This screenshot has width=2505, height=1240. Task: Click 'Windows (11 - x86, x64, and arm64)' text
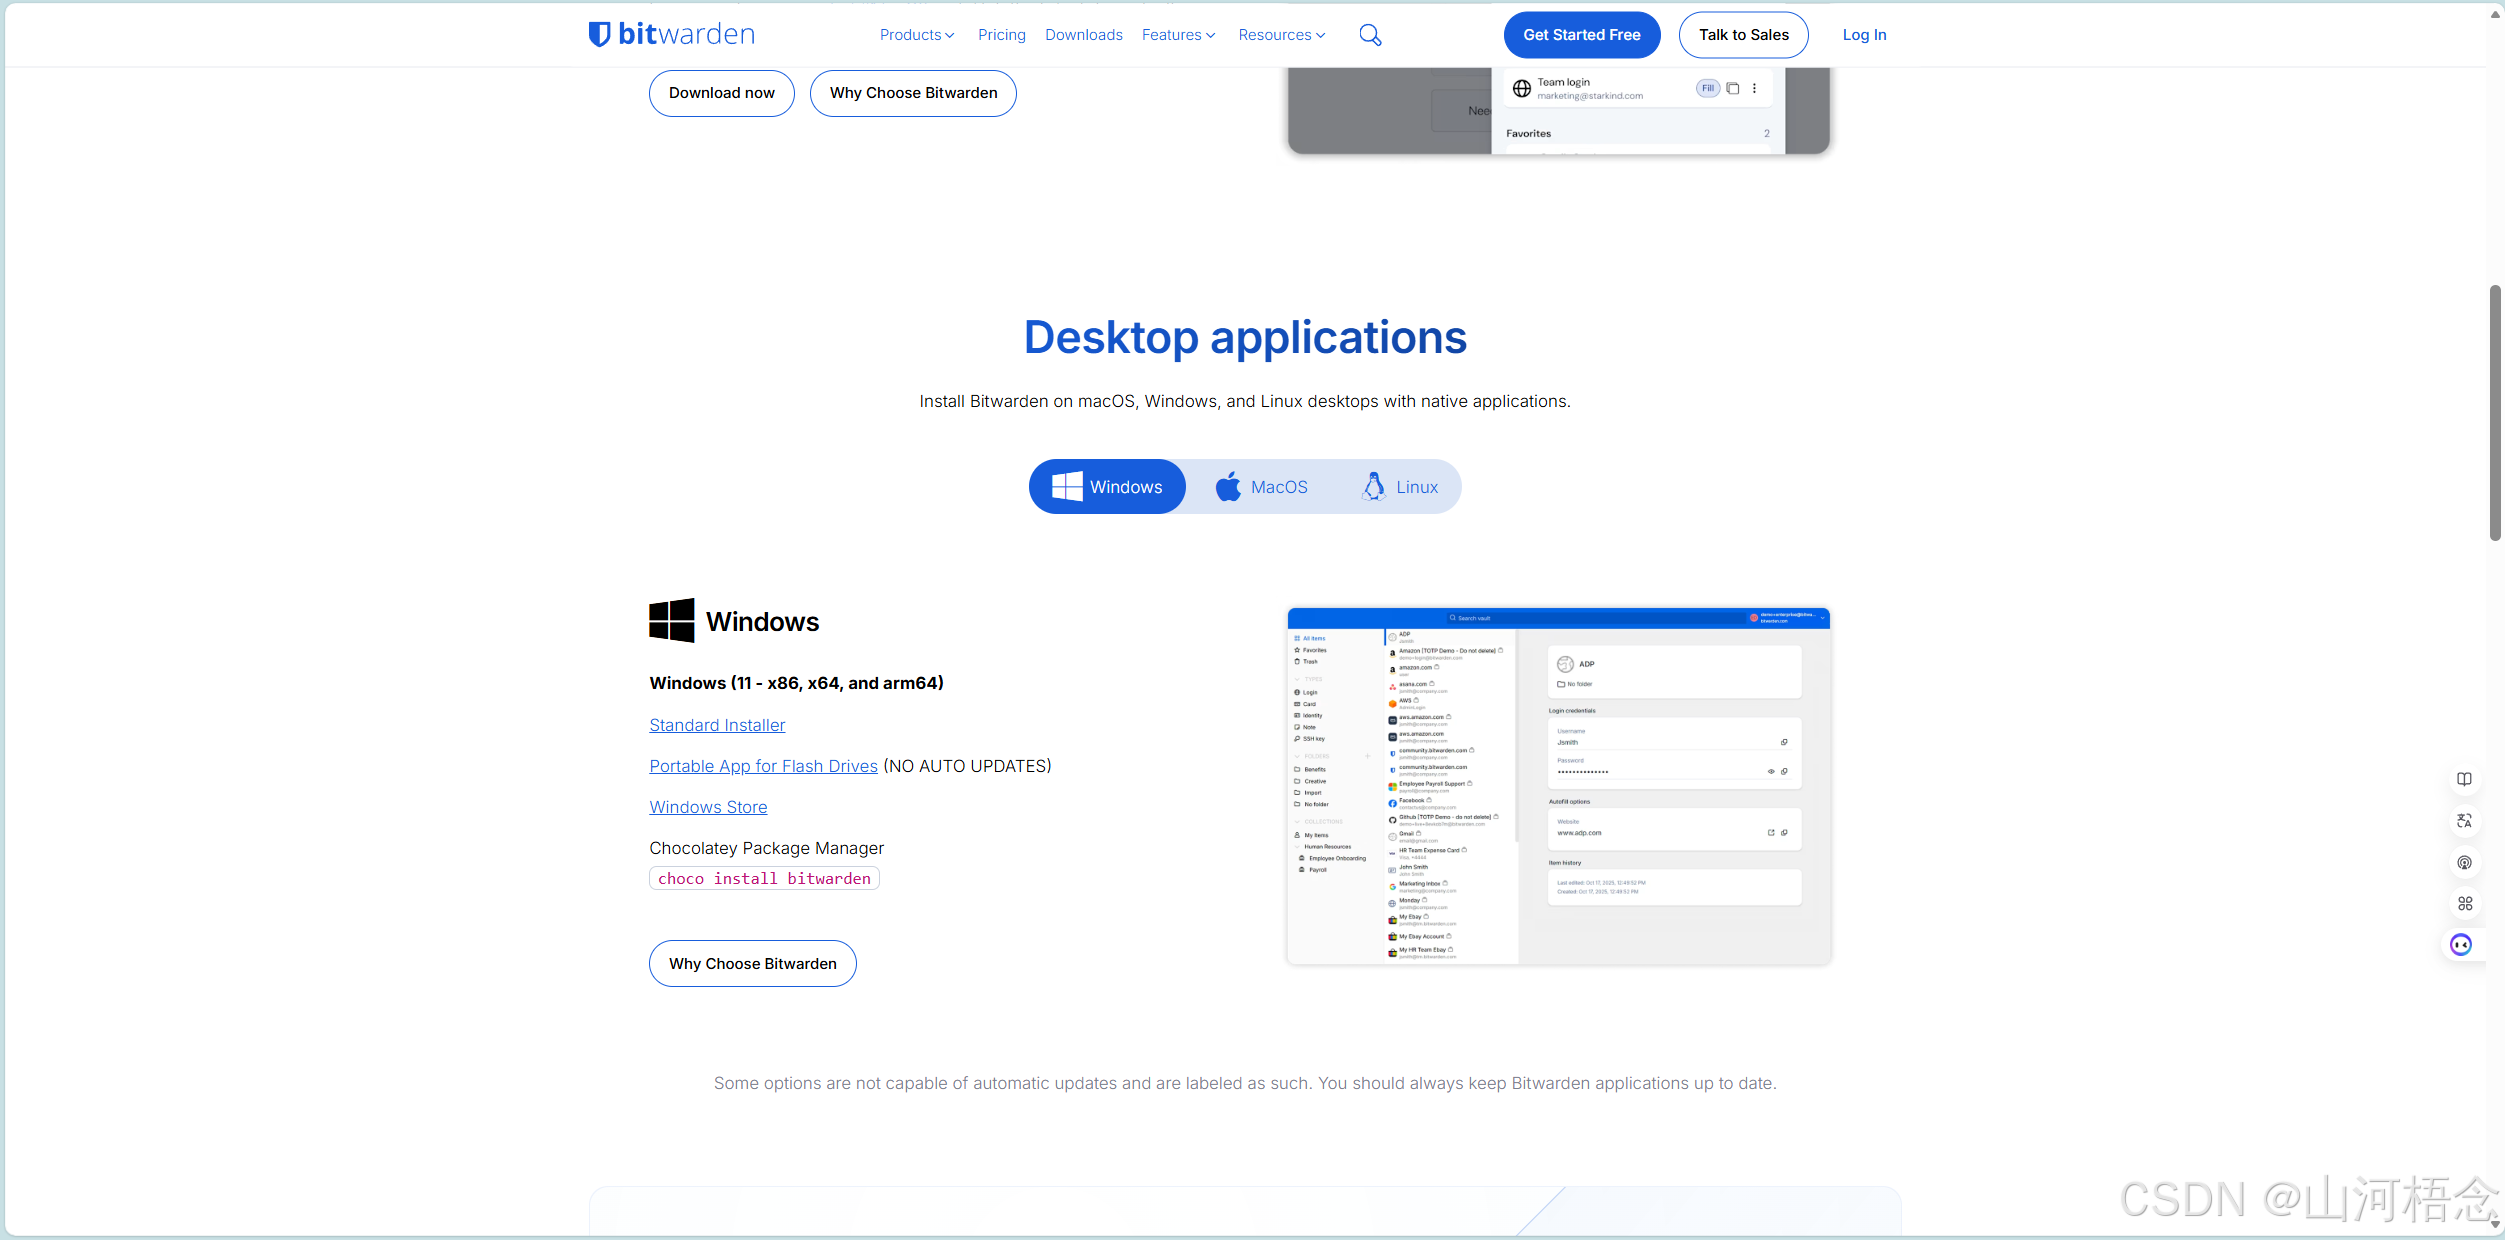pyautogui.click(x=796, y=683)
